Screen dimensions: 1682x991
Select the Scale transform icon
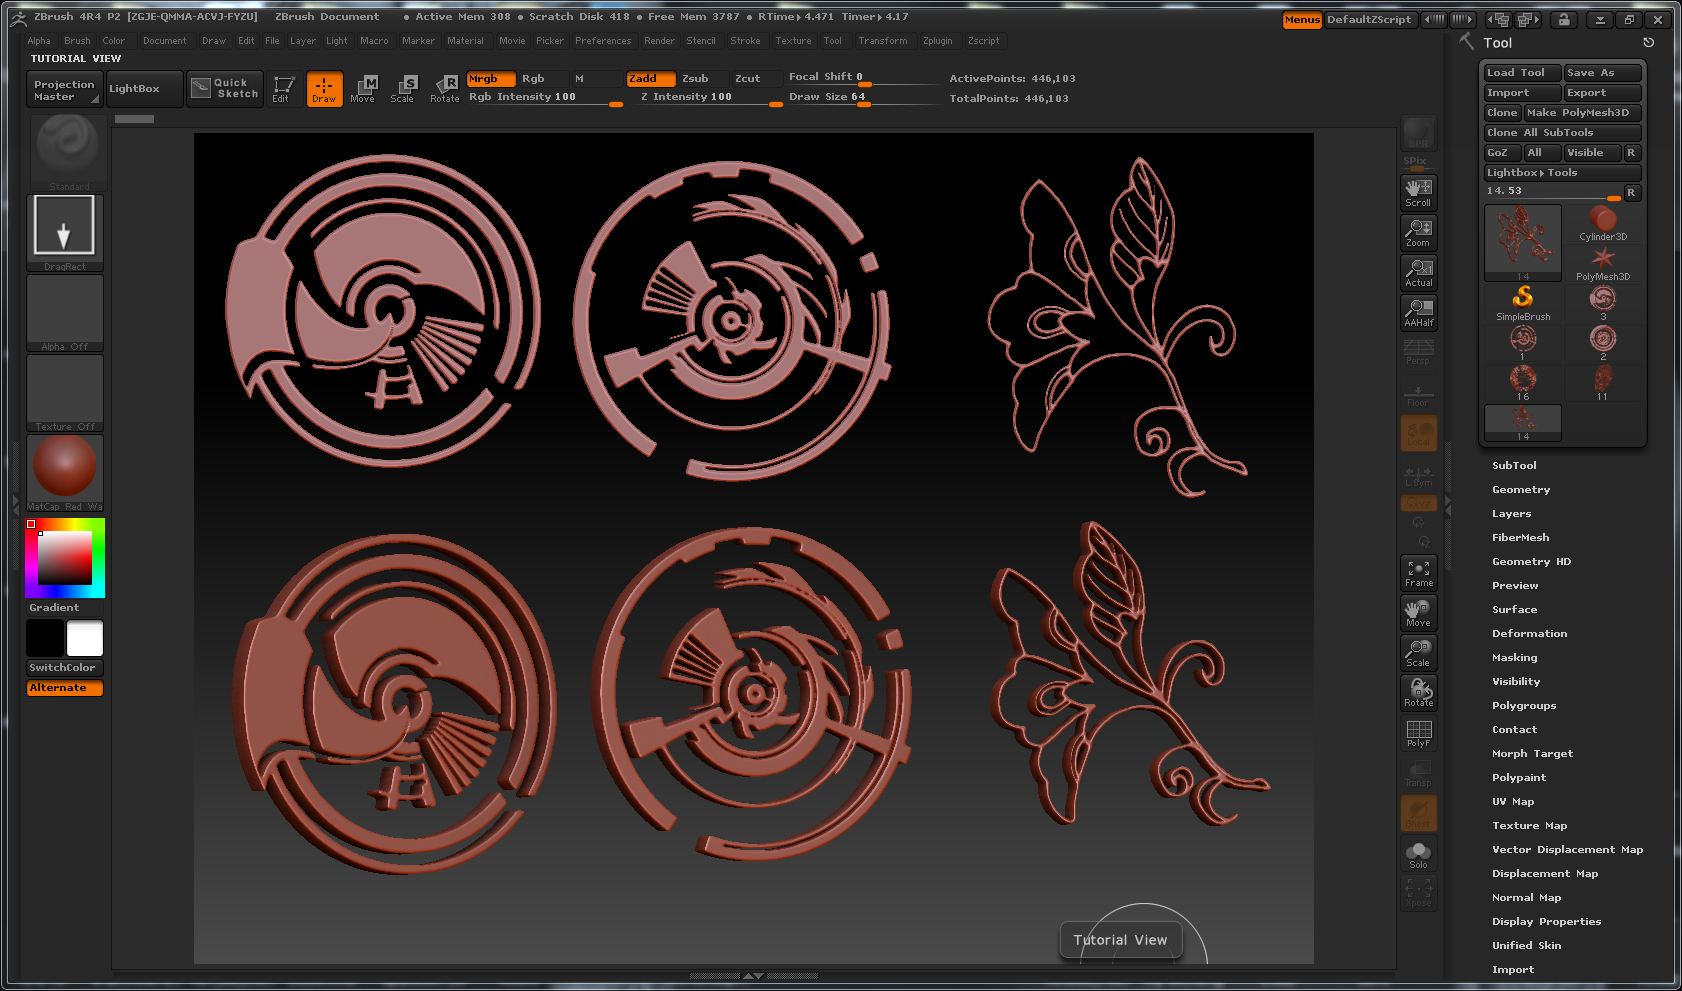click(x=403, y=88)
